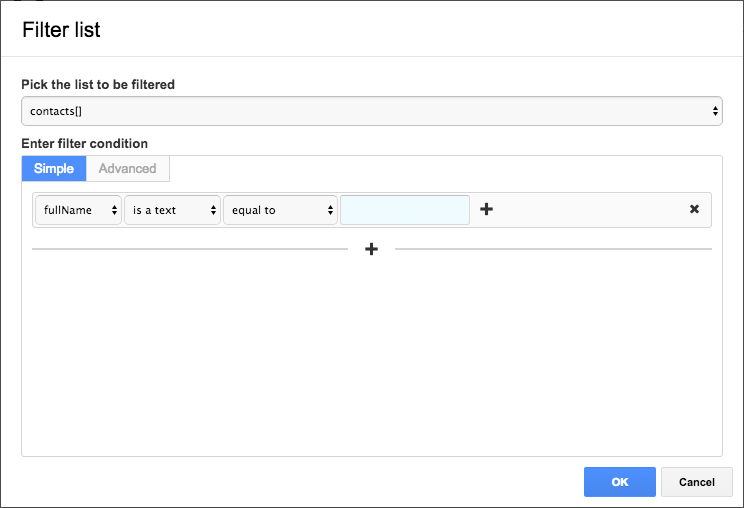
Task: Switch to the Simple tab
Action: [54, 169]
